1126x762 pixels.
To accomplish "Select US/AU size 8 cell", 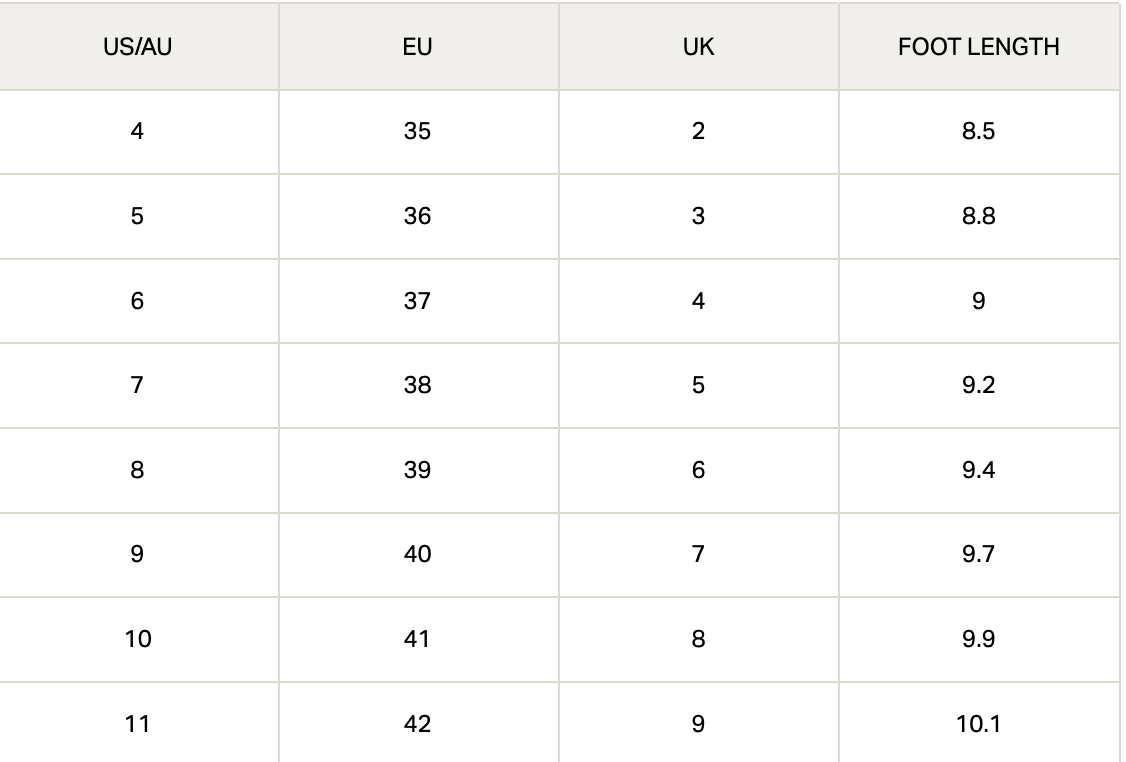I will pos(138,470).
